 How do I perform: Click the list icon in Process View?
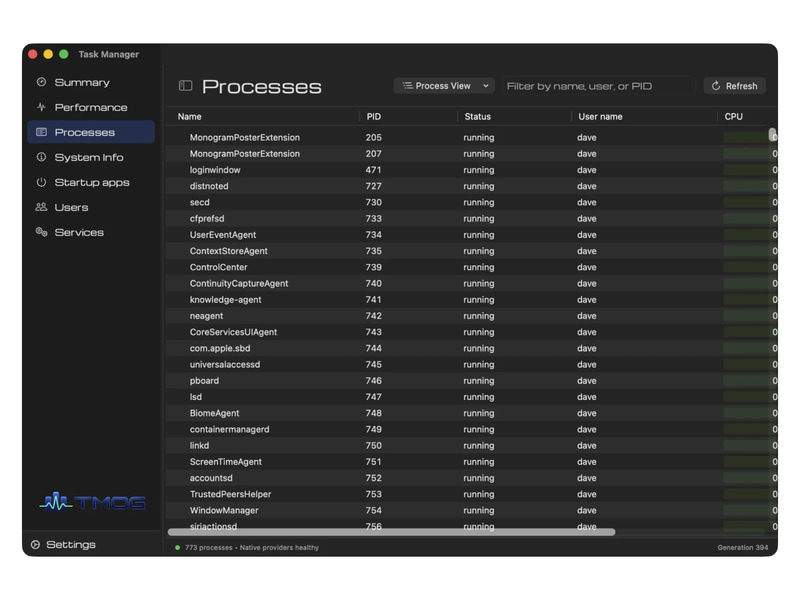(x=408, y=86)
